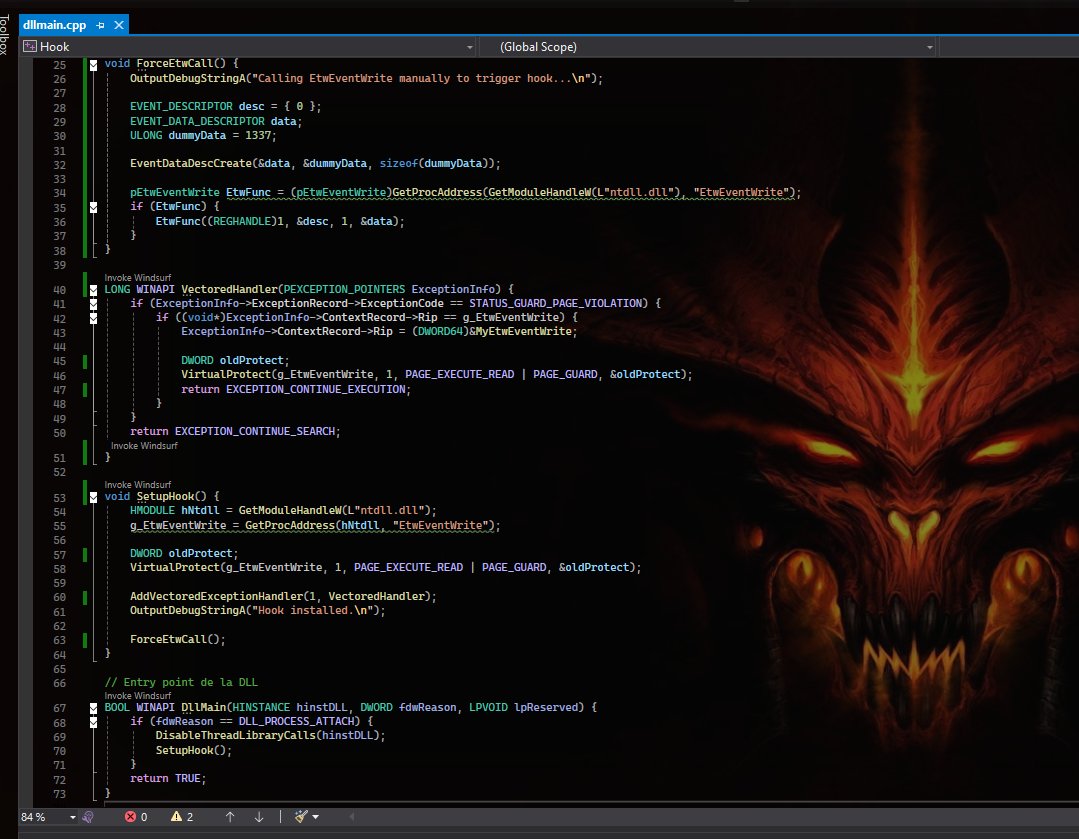This screenshot has height=839, width=1079.
Task: Click the text 'EXCEPTION_CONTINUE_EXECUTION'
Action: tap(316, 389)
